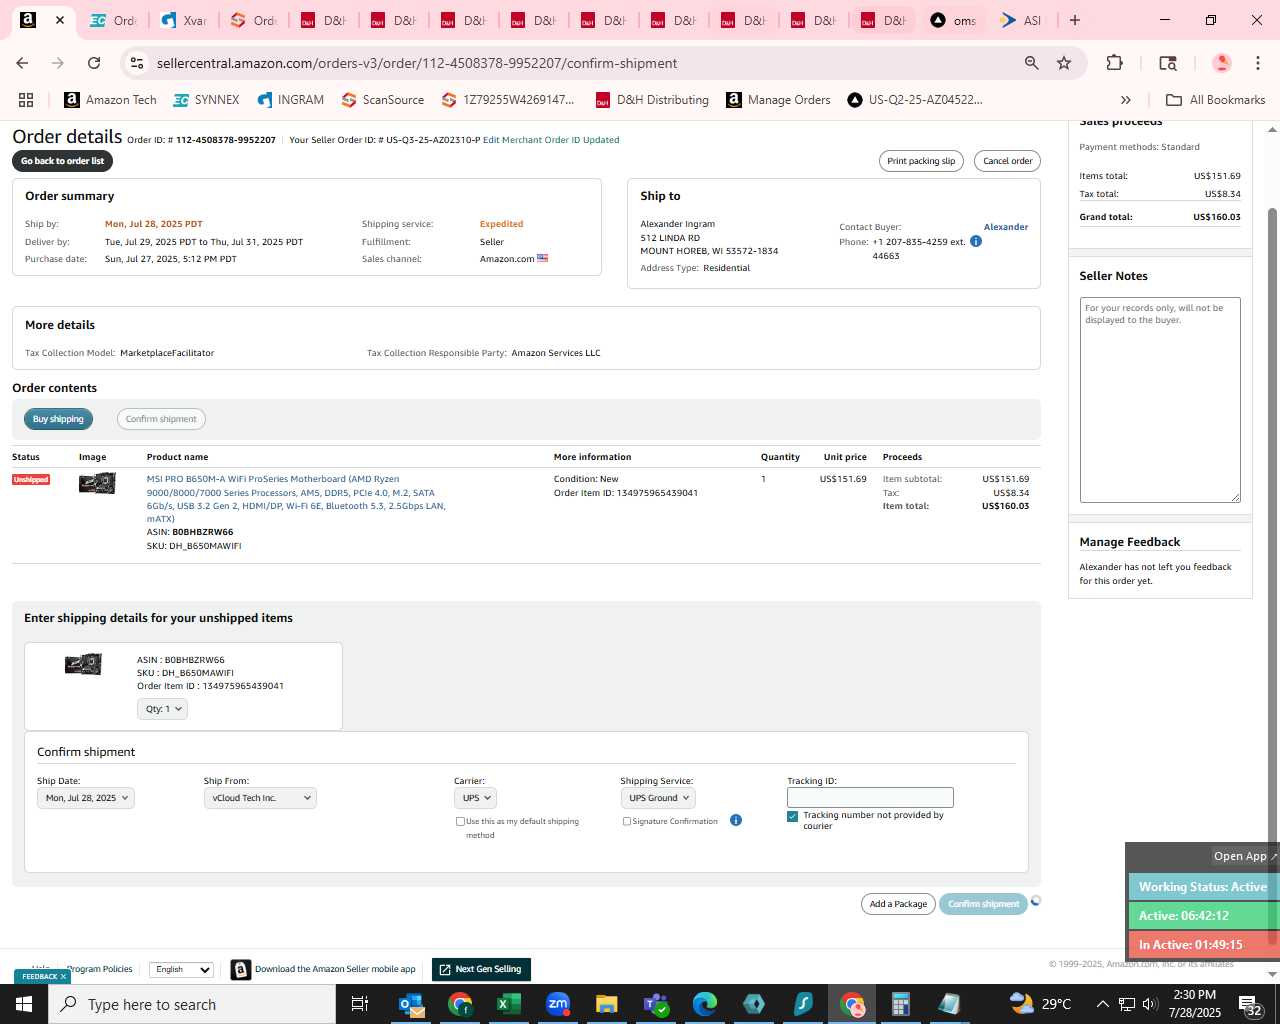Show hidden system tray icons chevron

coord(1102,1004)
